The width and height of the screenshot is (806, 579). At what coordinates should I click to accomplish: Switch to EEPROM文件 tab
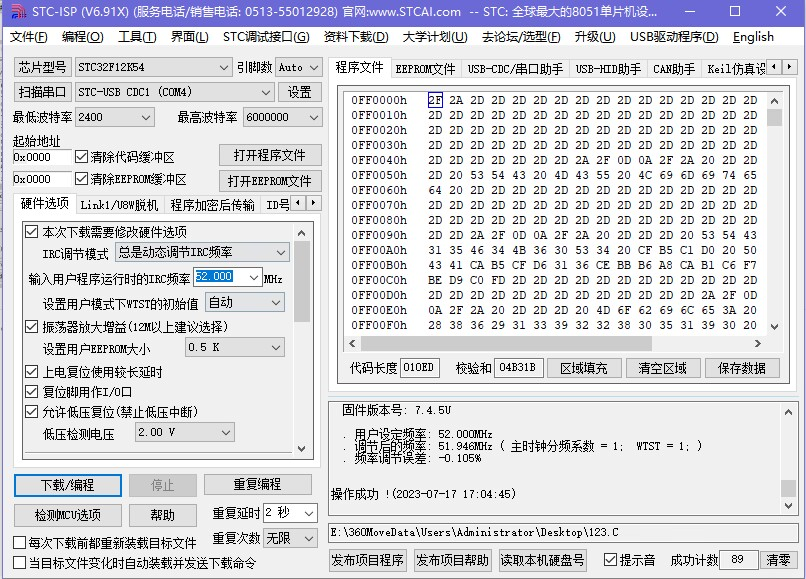426,69
